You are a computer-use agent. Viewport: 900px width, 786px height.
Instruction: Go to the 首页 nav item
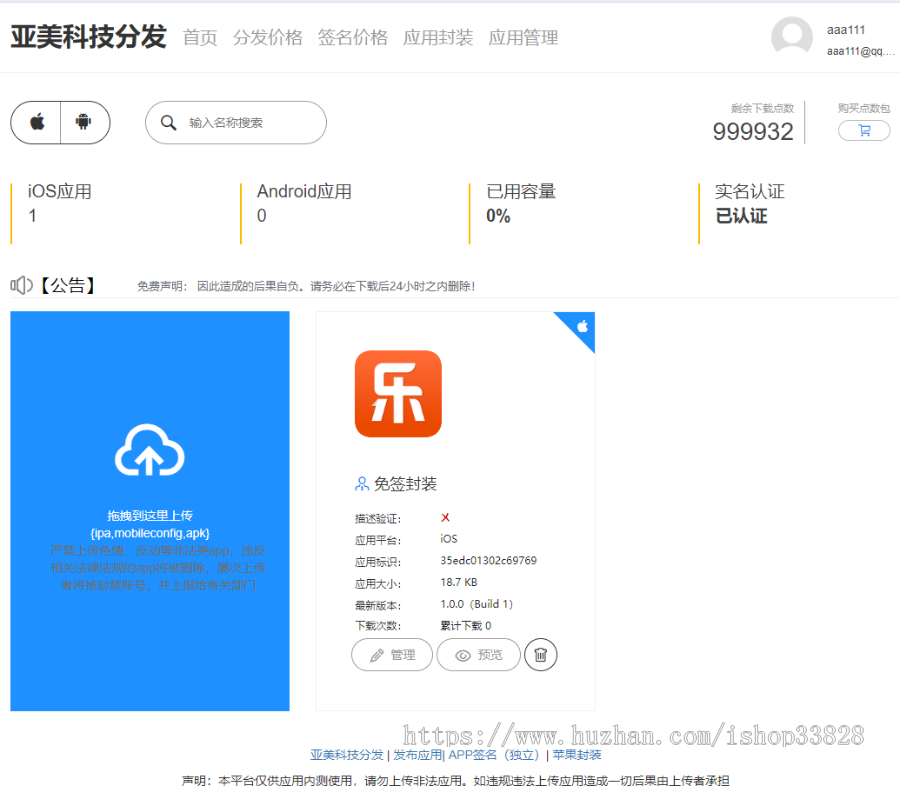click(x=199, y=38)
